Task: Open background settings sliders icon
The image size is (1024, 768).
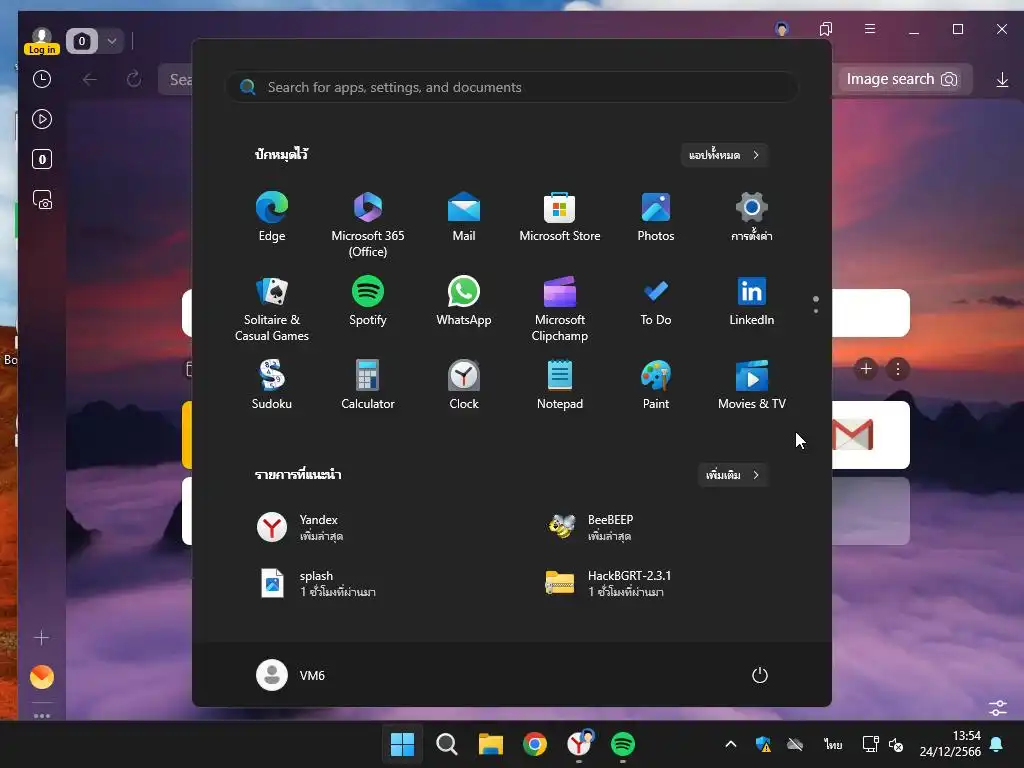Action: click(x=998, y=708)
